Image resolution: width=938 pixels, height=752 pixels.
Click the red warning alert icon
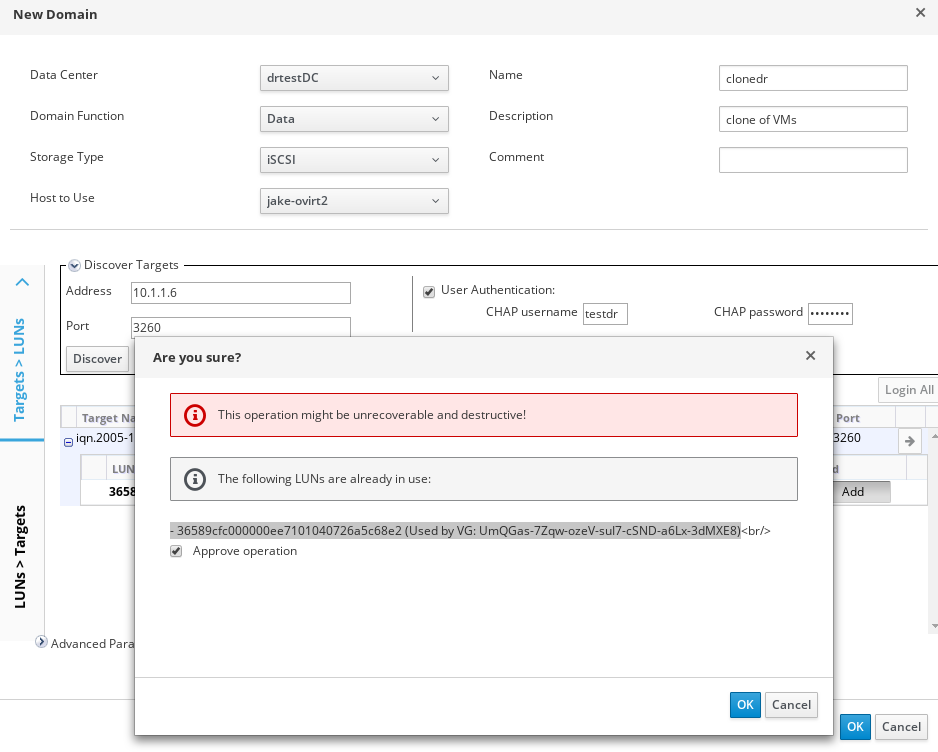[196, 415]
